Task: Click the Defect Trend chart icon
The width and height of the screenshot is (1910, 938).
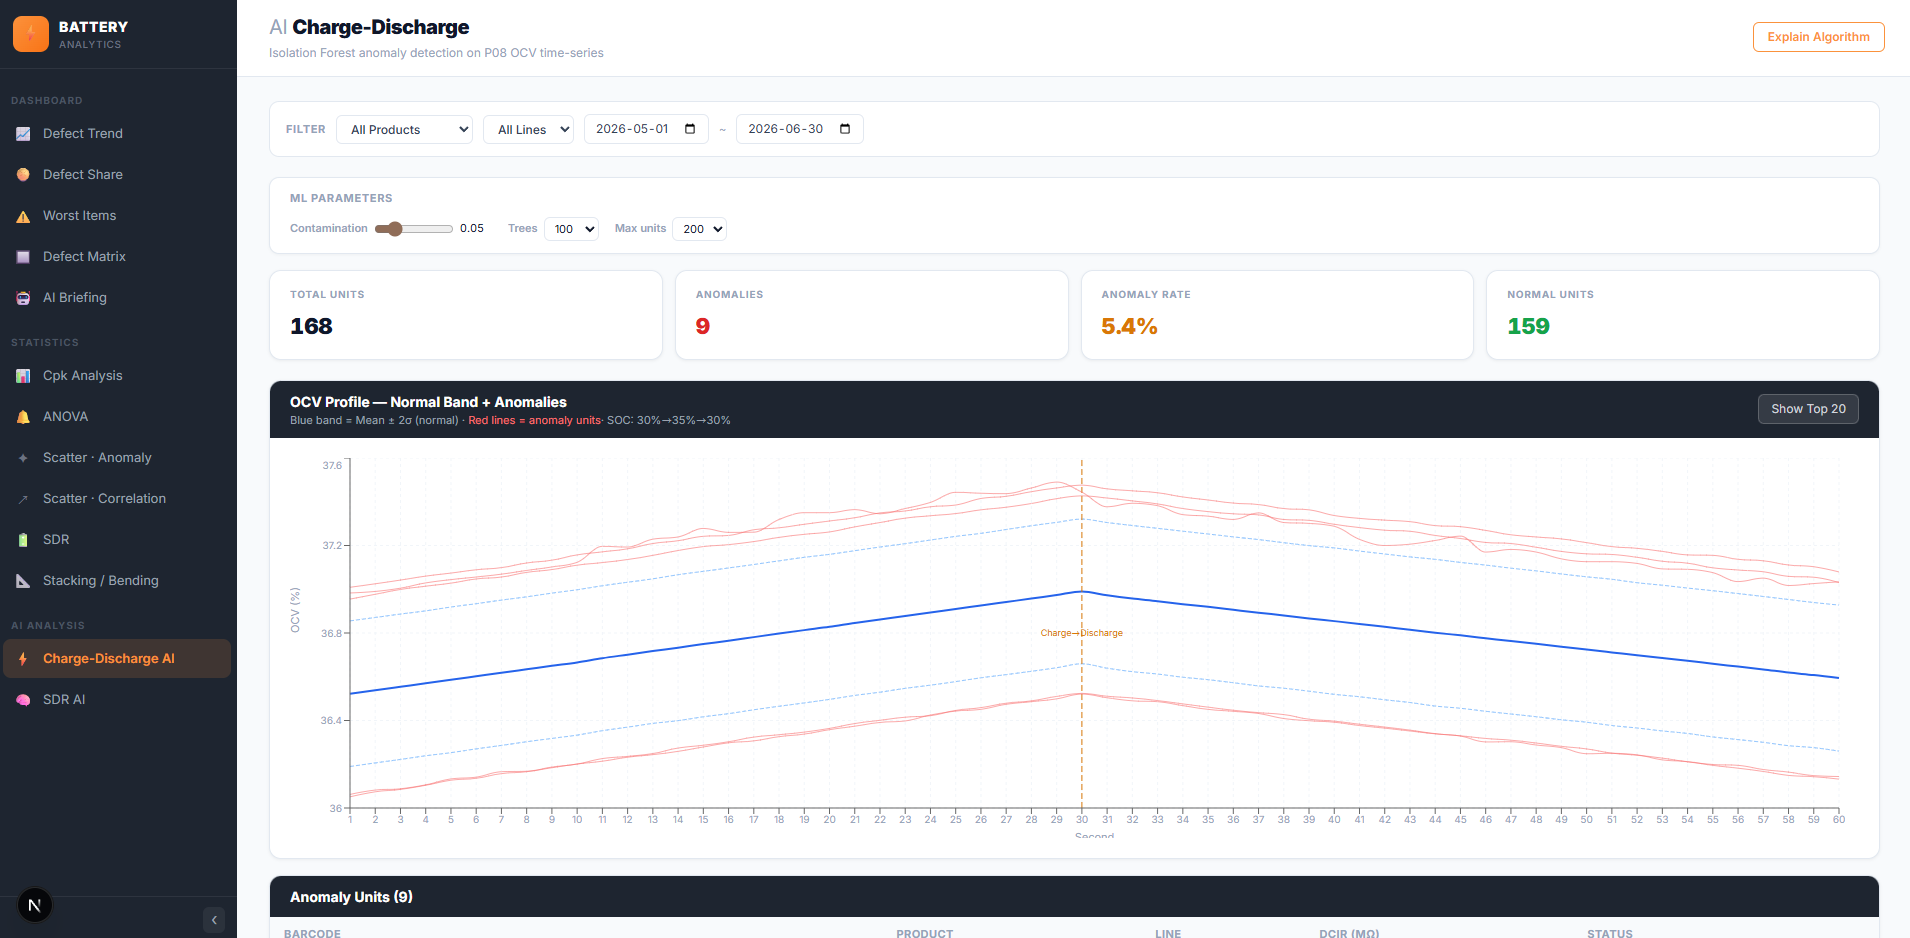Action: click(23, 134)
